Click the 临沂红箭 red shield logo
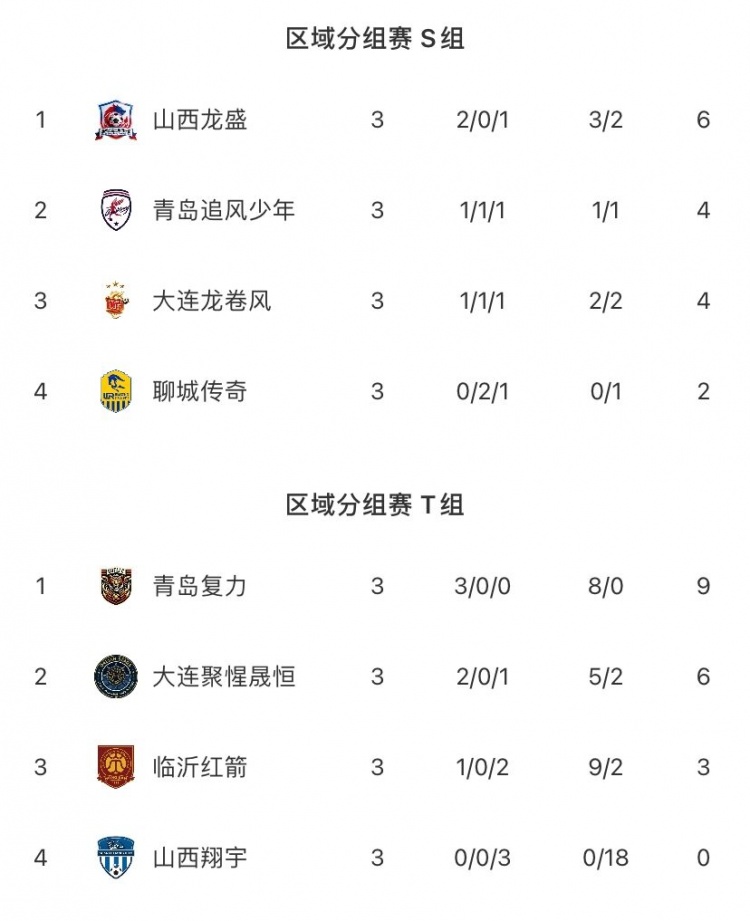The width and height of the screenshot is (750, 921). pyautogui.click(x=117, y=767)
